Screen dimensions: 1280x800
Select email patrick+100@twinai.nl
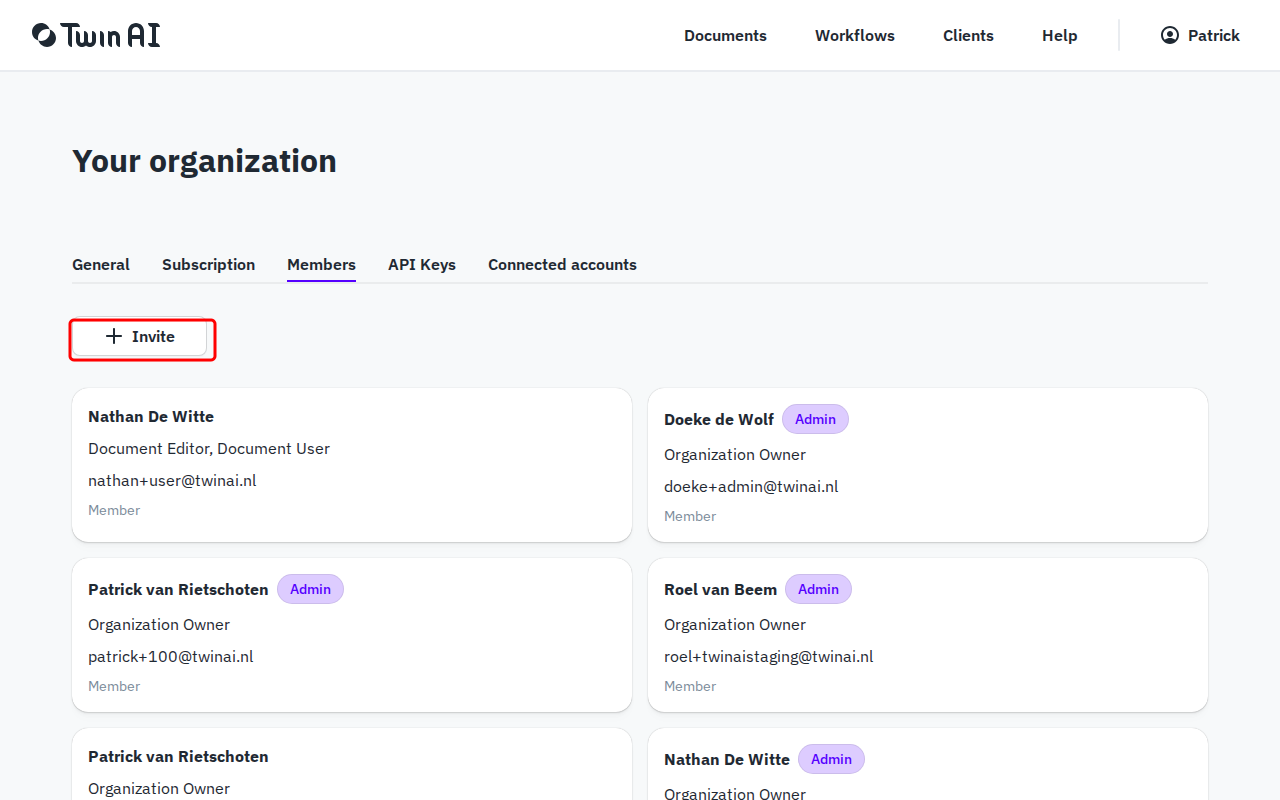pos(170,656)
